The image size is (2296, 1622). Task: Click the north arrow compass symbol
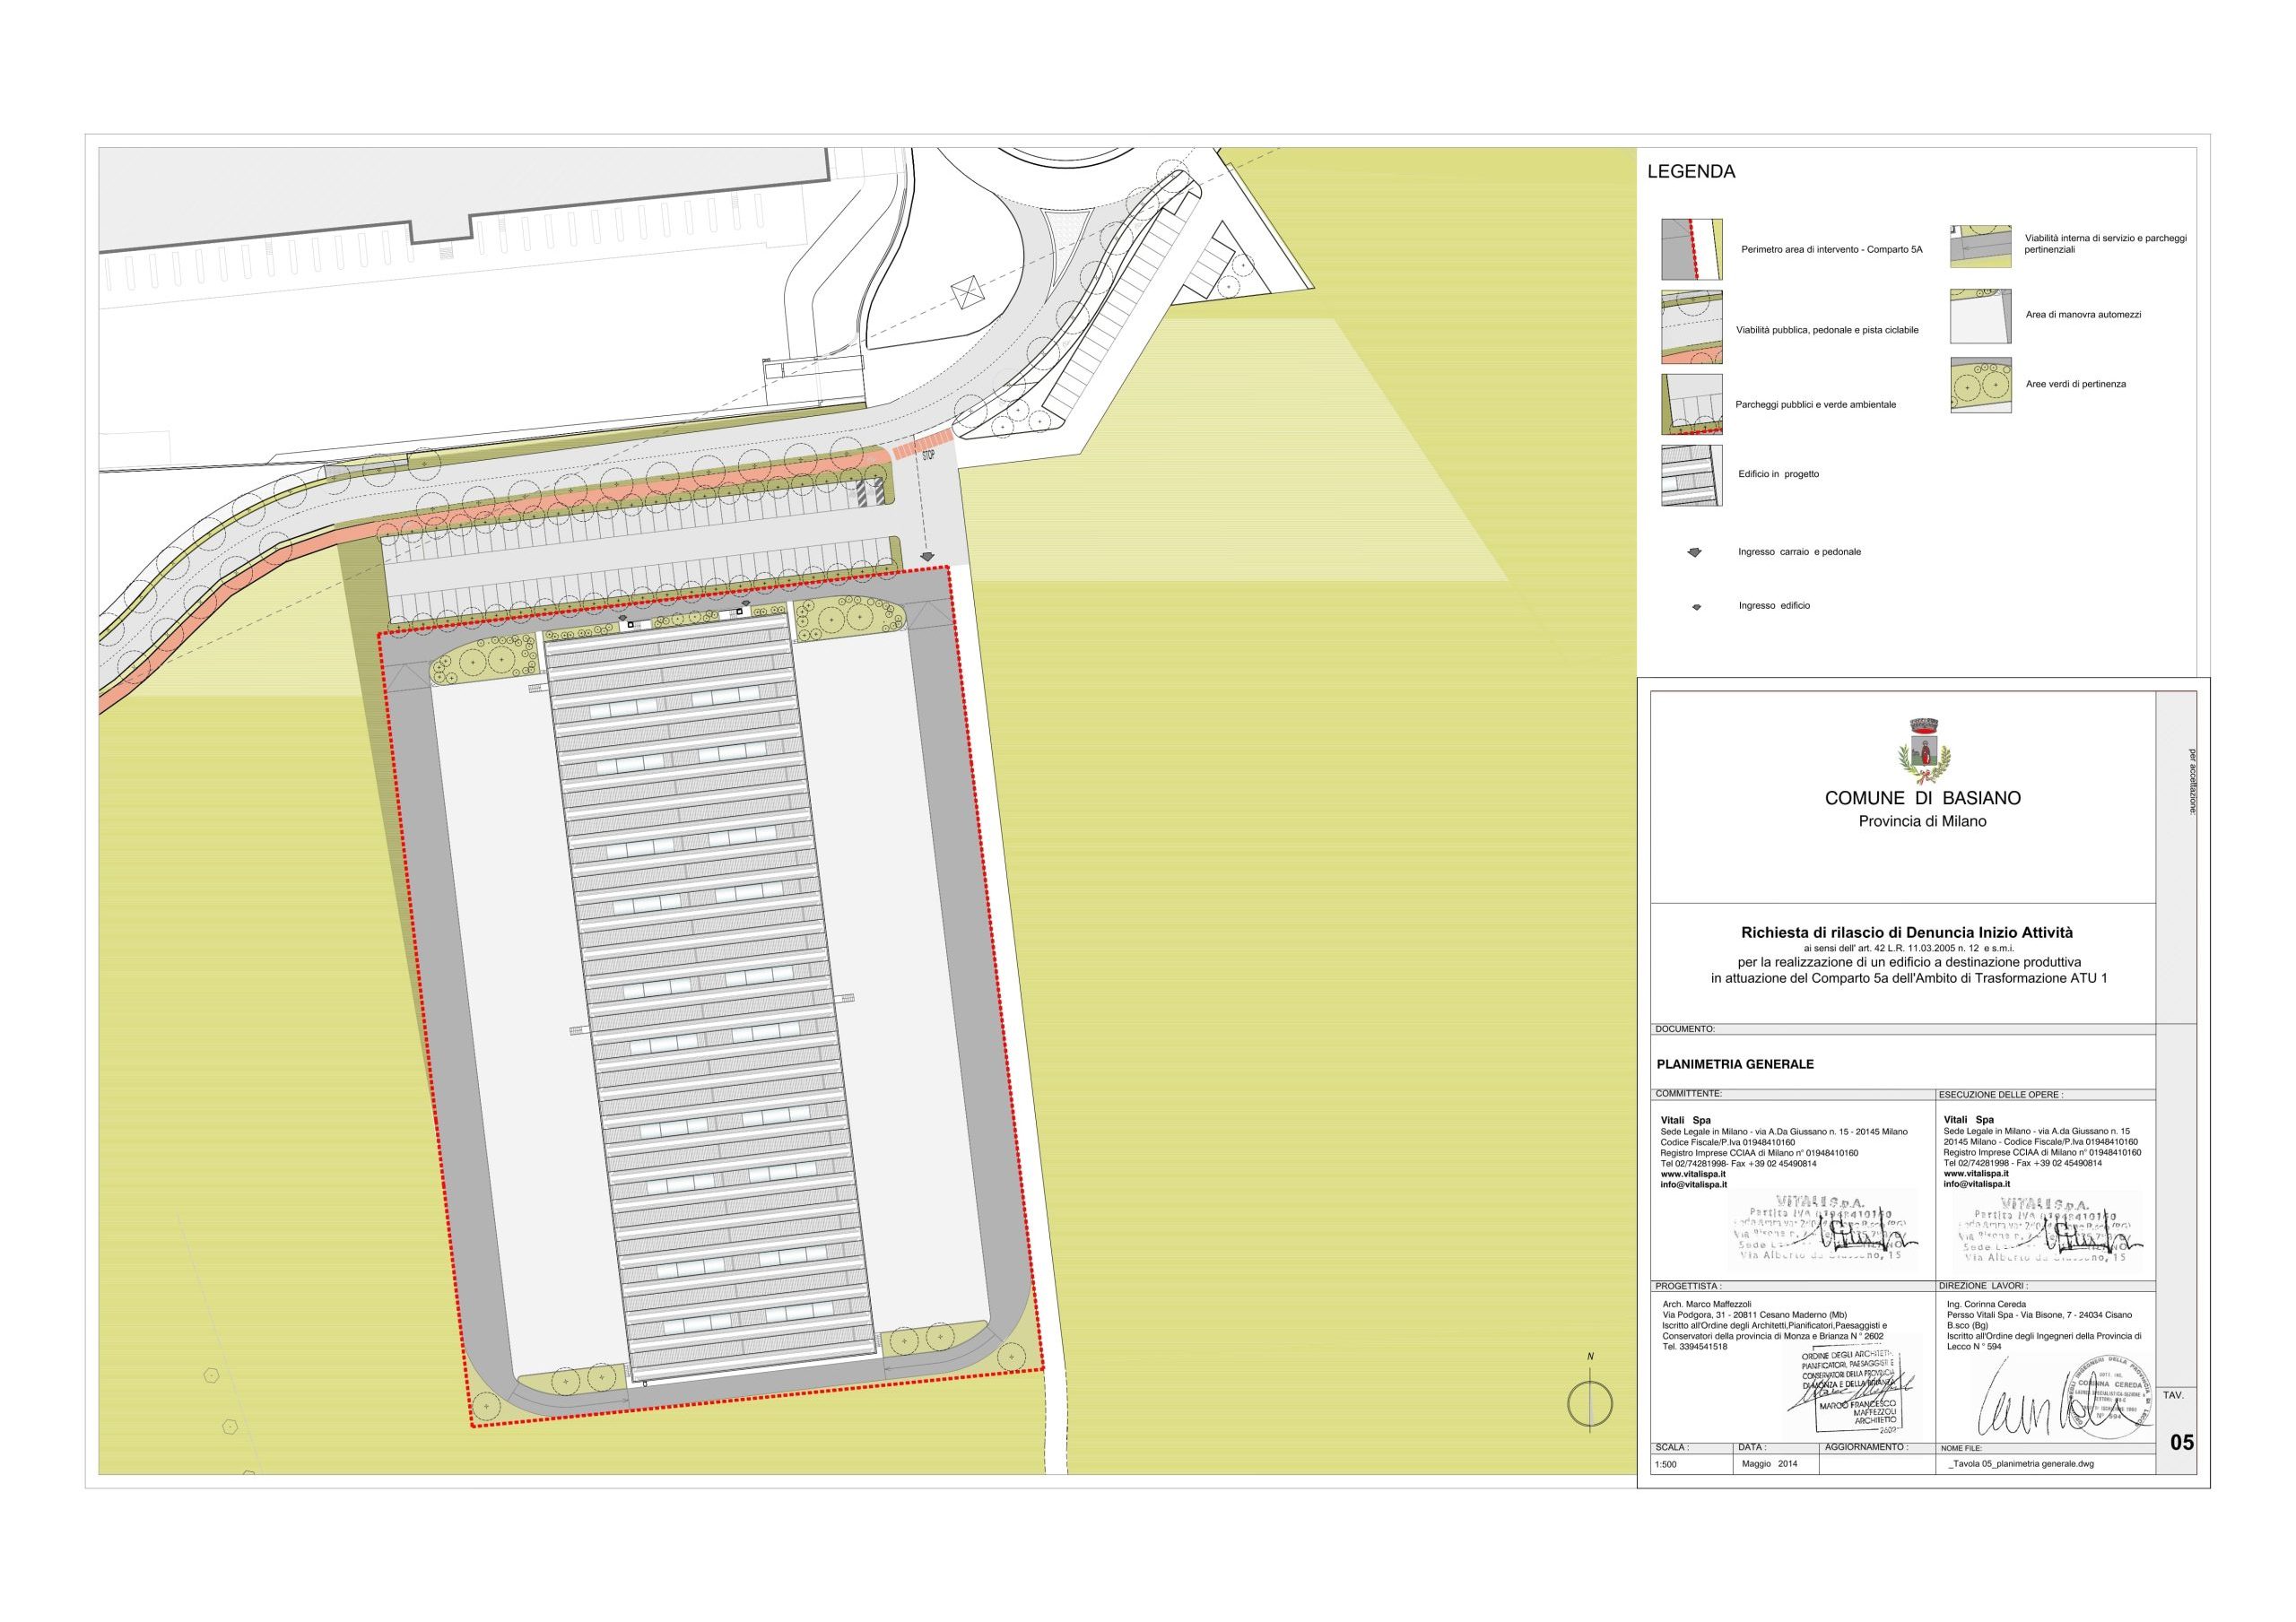coord(1589,1404)
